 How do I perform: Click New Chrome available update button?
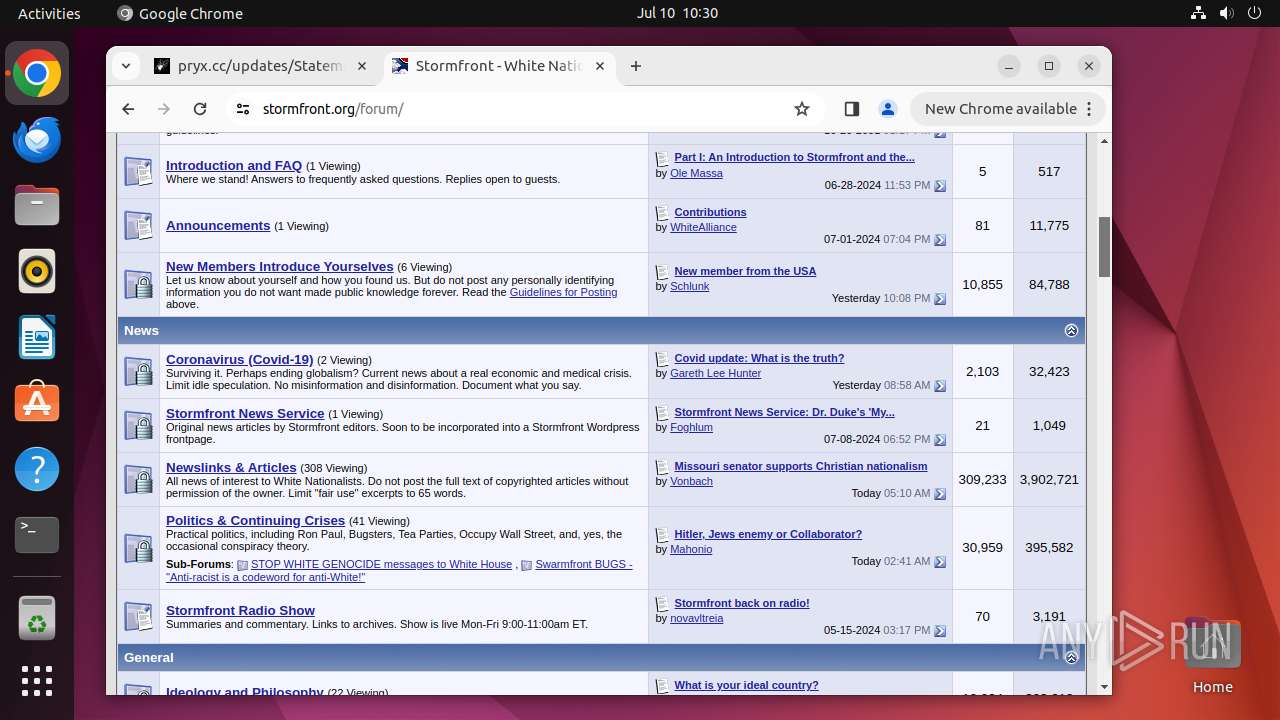point(1008,109)
